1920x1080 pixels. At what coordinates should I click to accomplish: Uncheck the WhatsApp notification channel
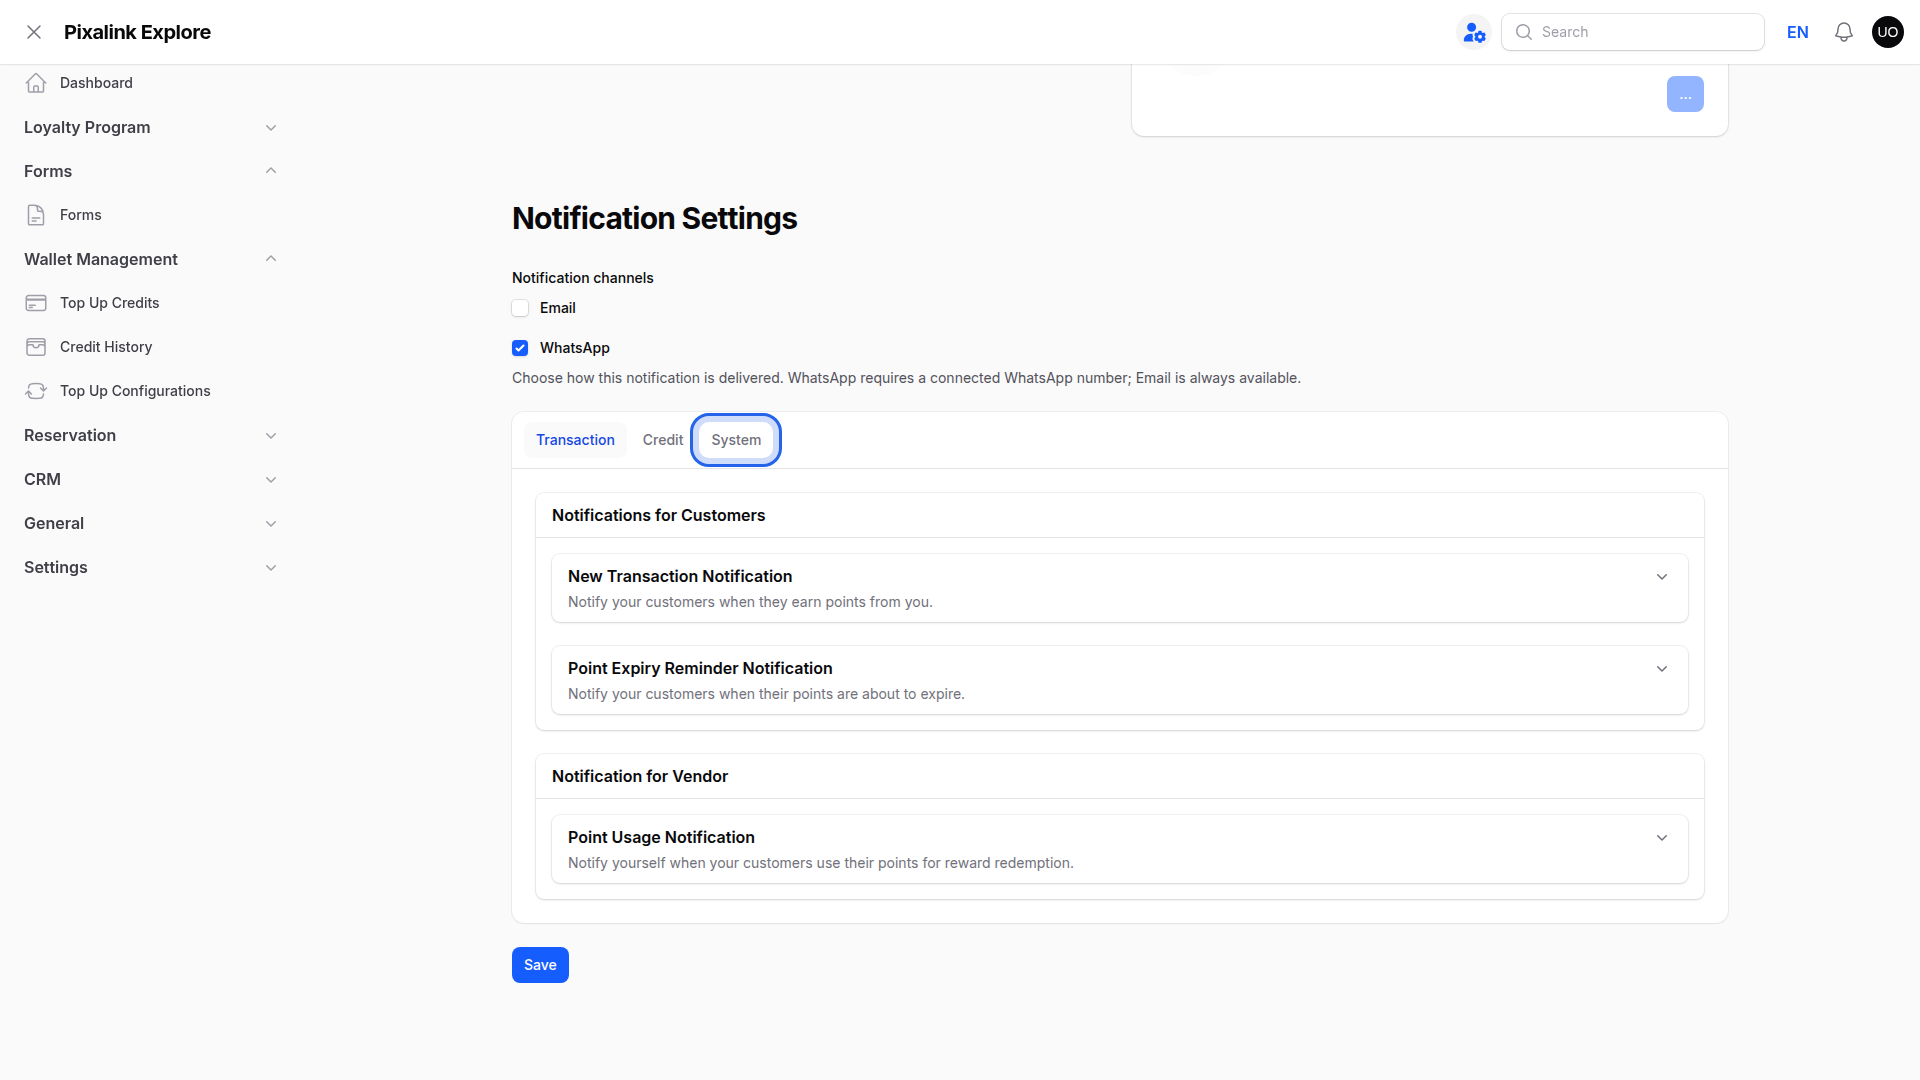[x=520, y=348]
